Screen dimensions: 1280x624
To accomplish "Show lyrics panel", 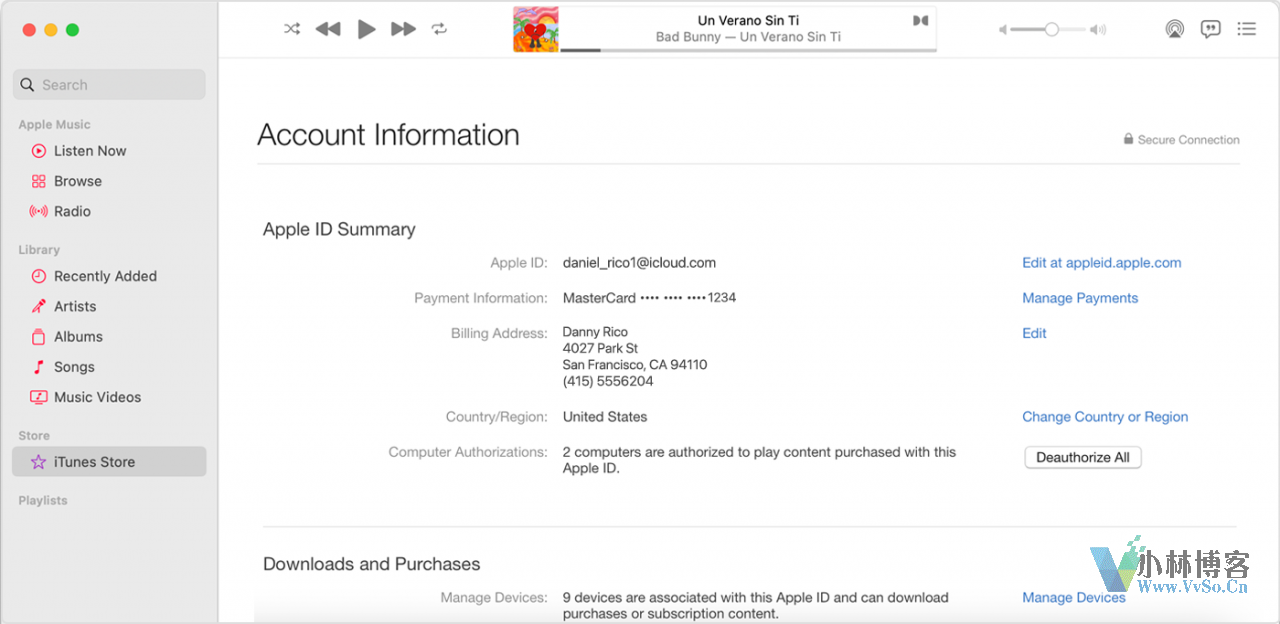I will coord(1211,29).
